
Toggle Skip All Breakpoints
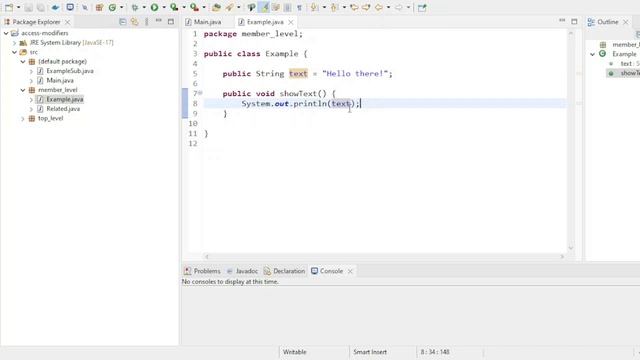(x=84, y=7)
